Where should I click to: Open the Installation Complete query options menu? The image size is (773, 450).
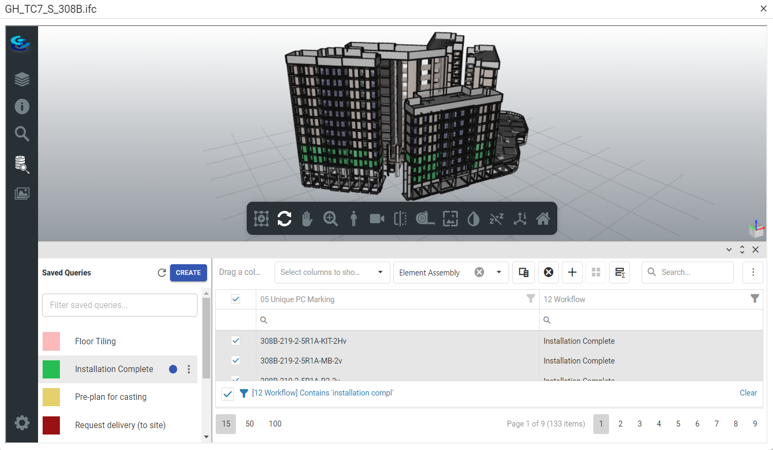(189, 369)
